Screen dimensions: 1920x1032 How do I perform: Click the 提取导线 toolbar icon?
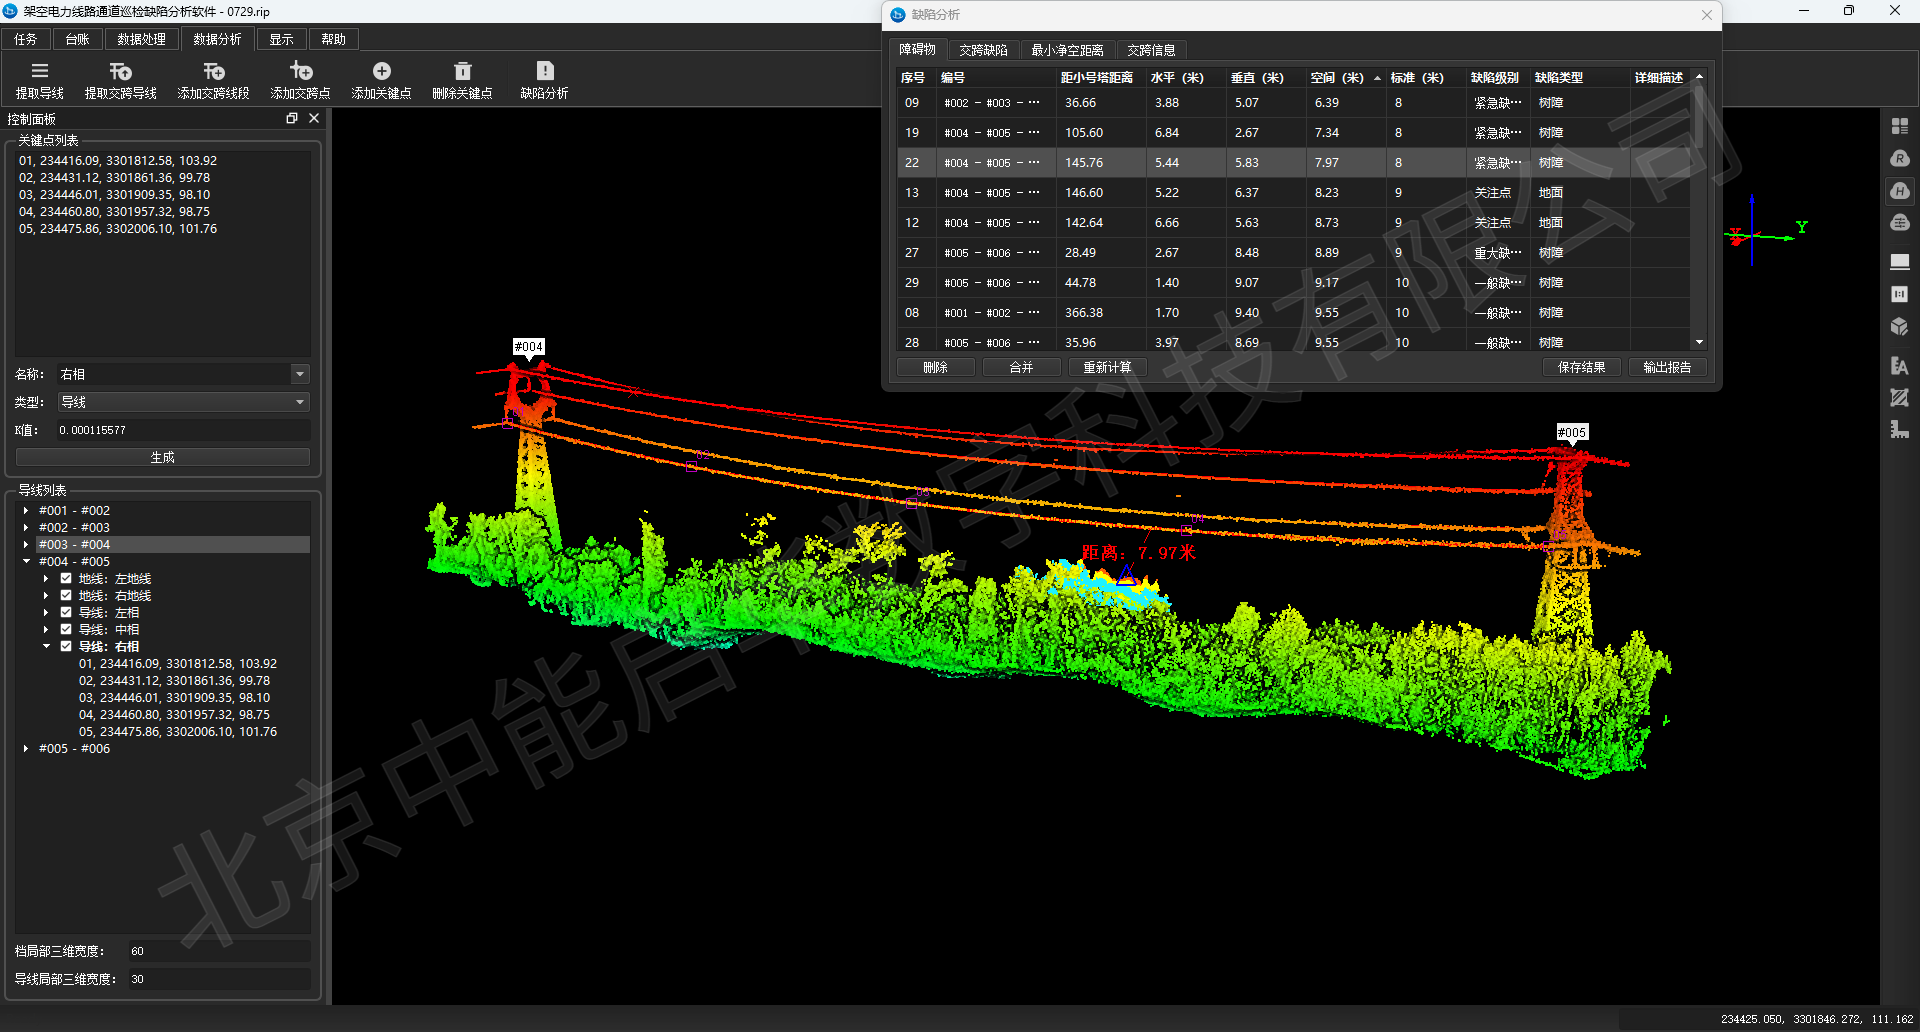tap(40, 72)
